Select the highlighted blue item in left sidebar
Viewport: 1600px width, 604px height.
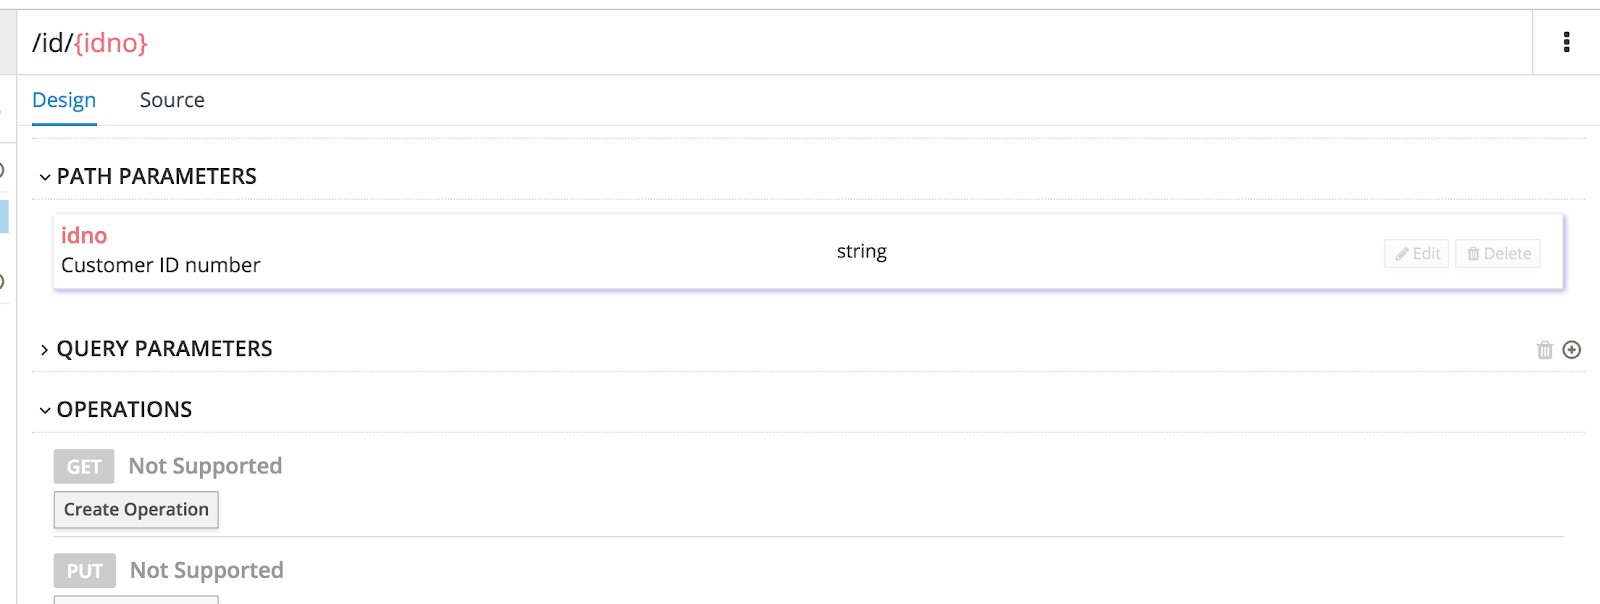coord(4,216)
